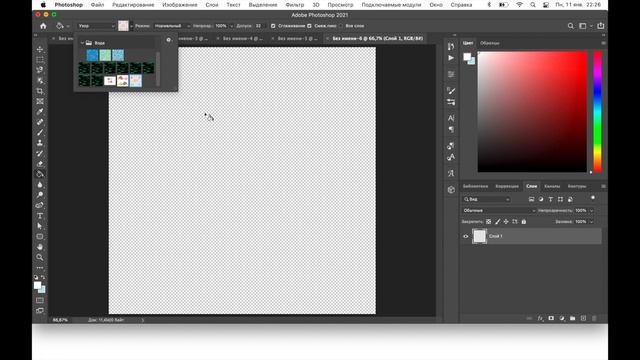
Task: Select the Pen tool
Action: point(40,205)
